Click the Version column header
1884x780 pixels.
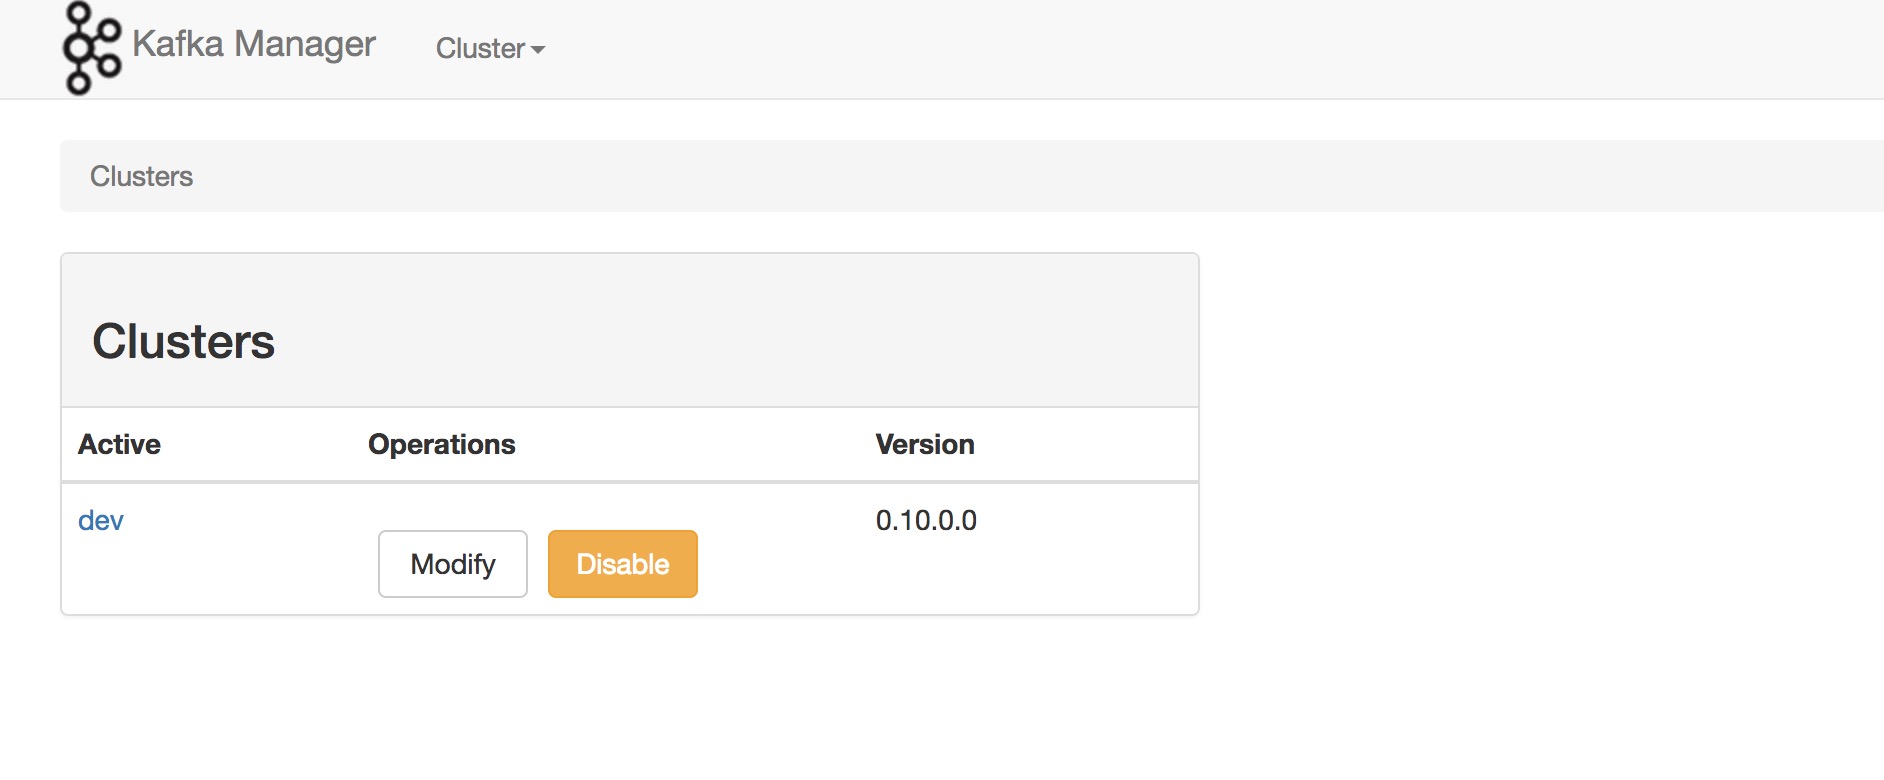point(925,444)
